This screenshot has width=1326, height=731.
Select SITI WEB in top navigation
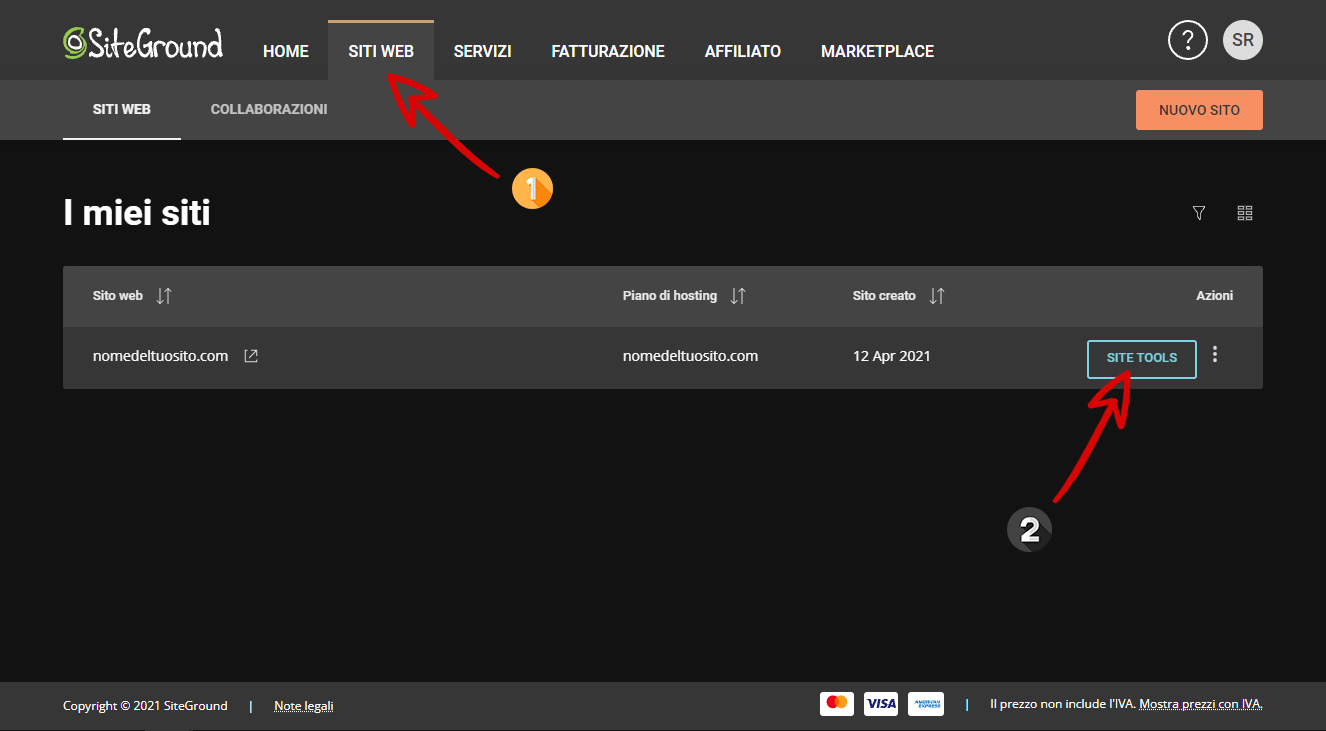click(x=381, y=51)
